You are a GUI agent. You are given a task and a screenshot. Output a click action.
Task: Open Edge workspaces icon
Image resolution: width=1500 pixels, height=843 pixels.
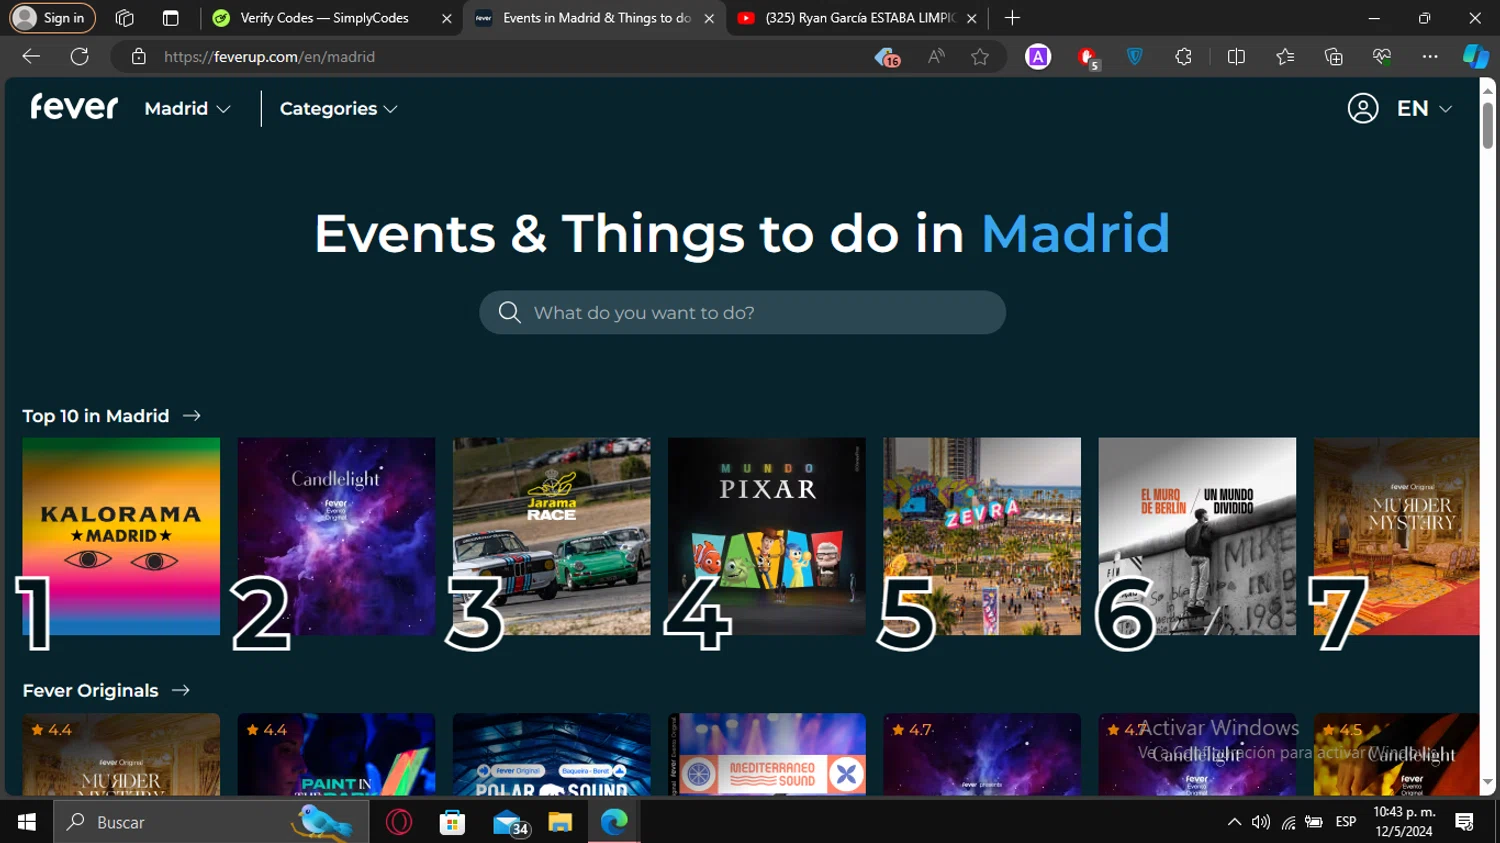tap(124, 18)
